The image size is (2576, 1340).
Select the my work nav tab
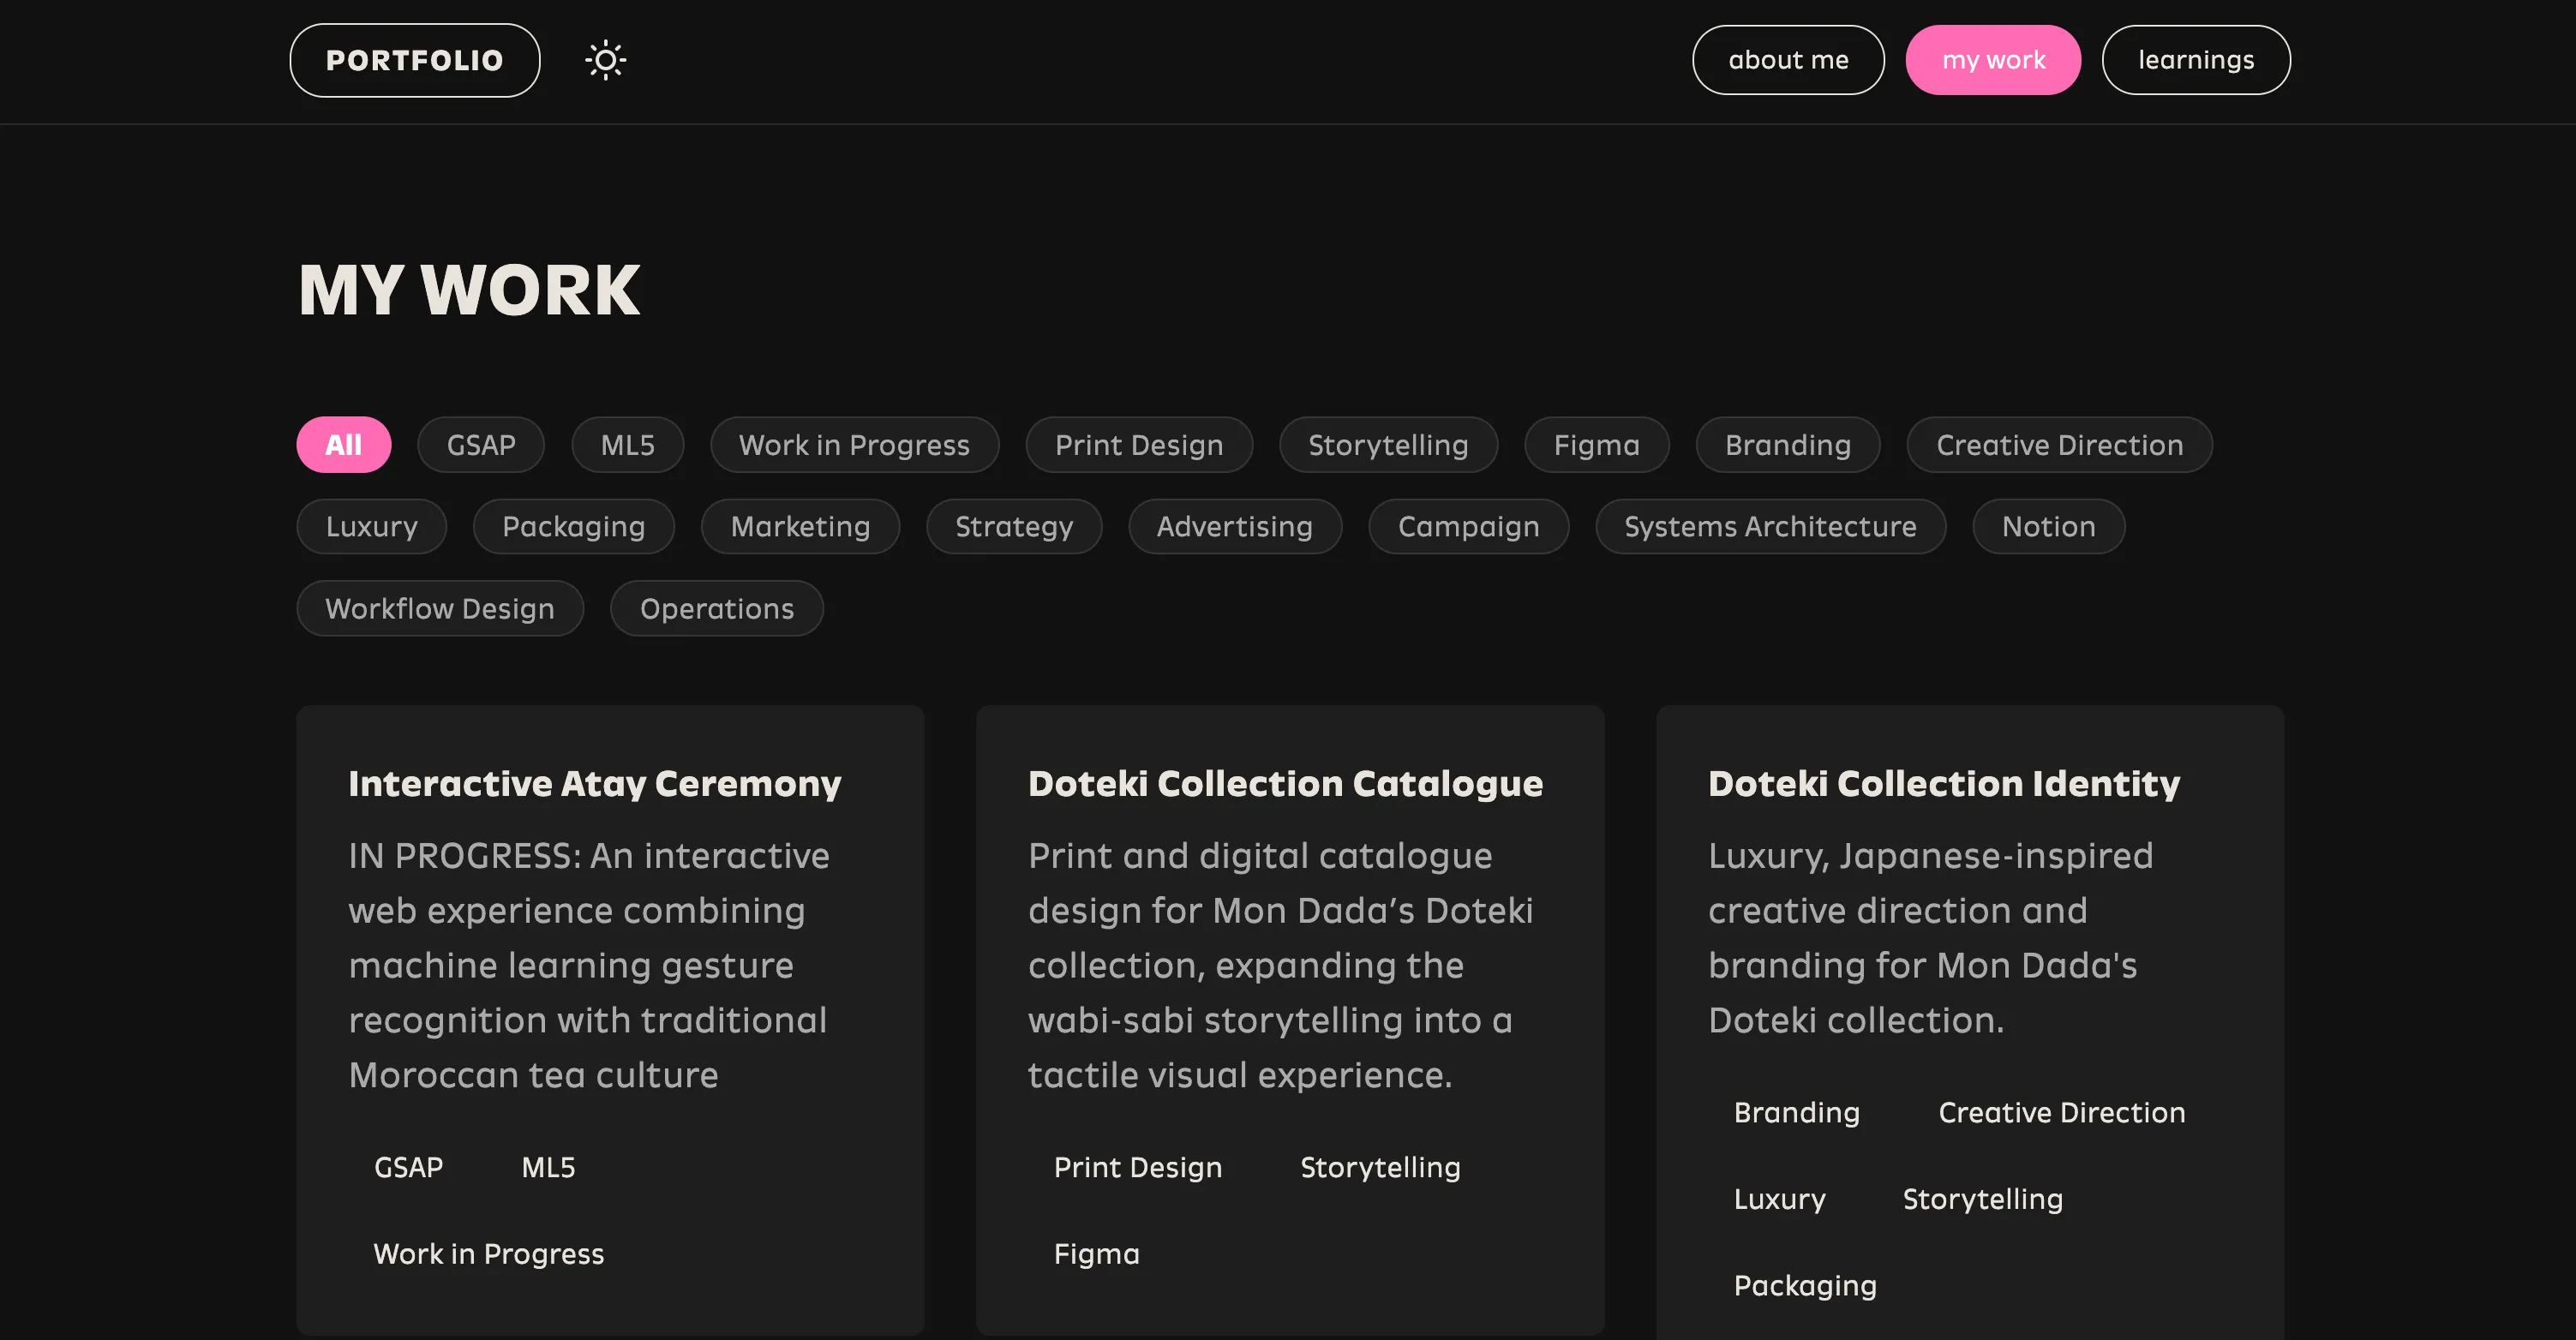[x=1993, y=60]
